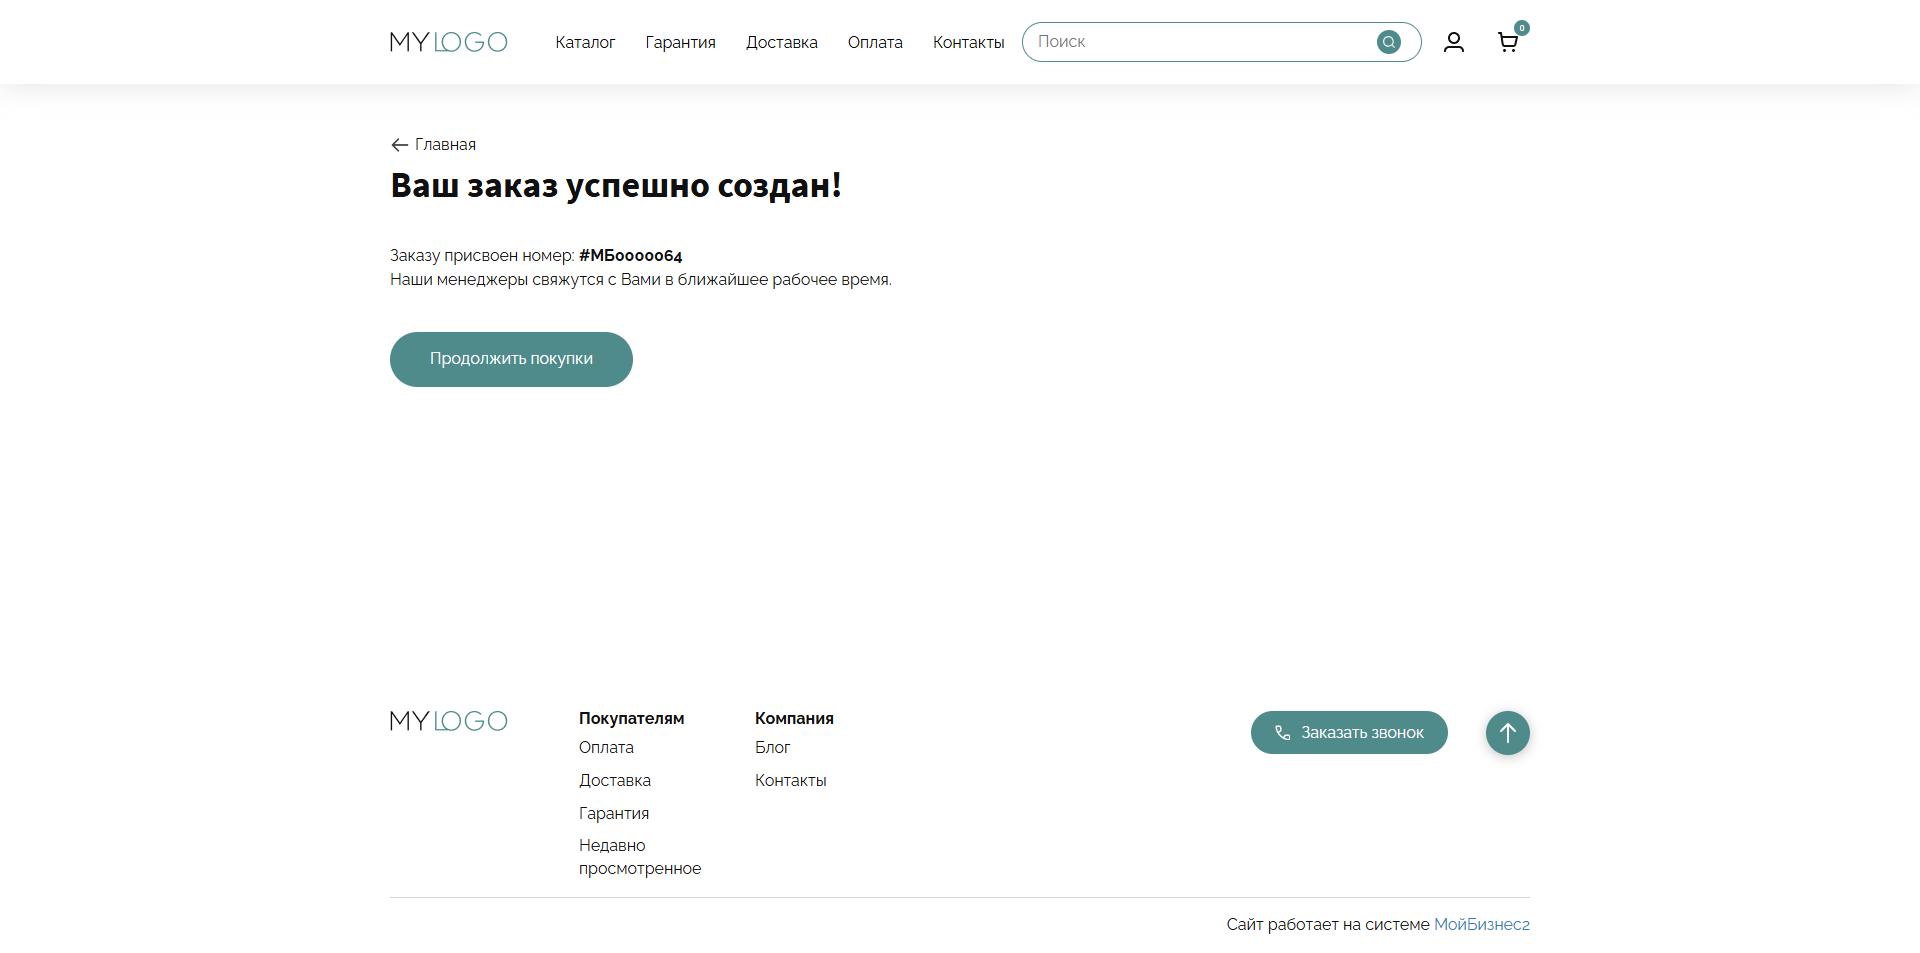The height and width of the screenshot is (953, 1920).
Task: Select Оплата in the top navigation
Action: (x=875, y=42)
